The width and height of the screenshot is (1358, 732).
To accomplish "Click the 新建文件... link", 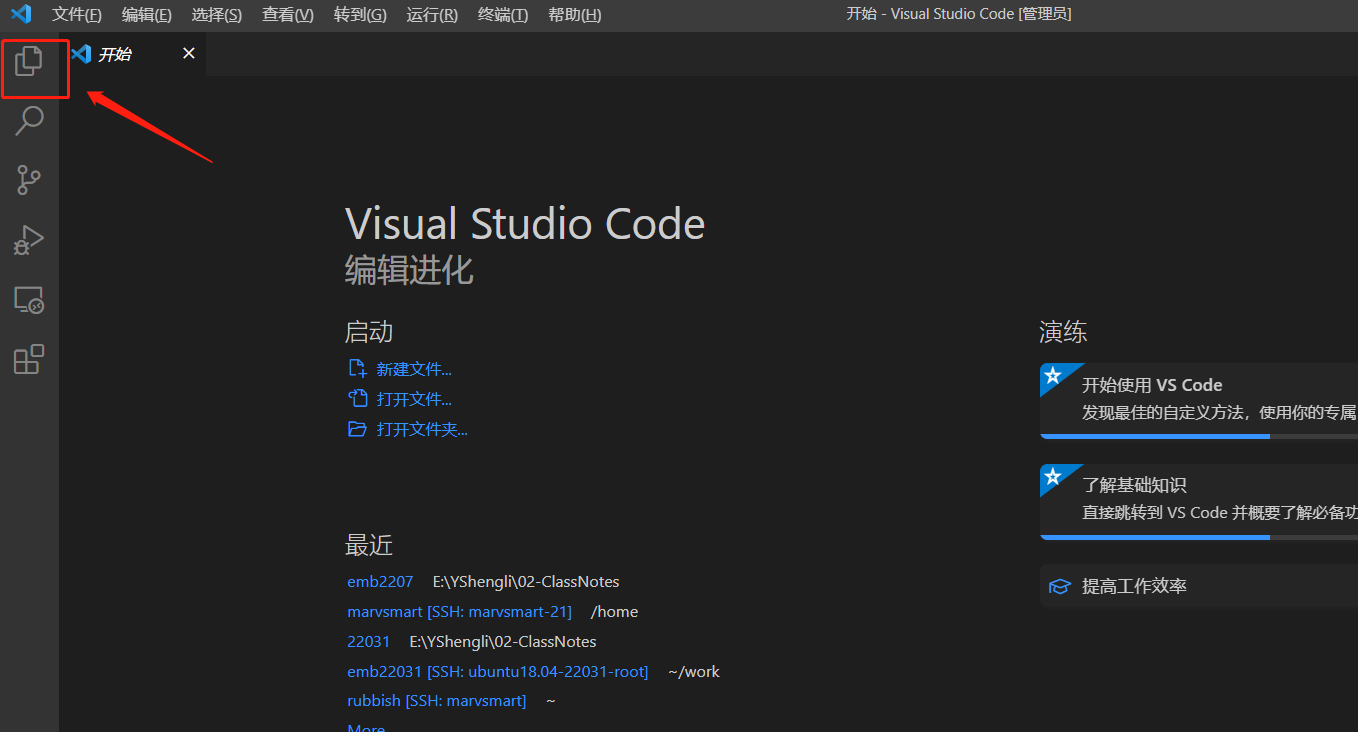I will coord(414,369).
